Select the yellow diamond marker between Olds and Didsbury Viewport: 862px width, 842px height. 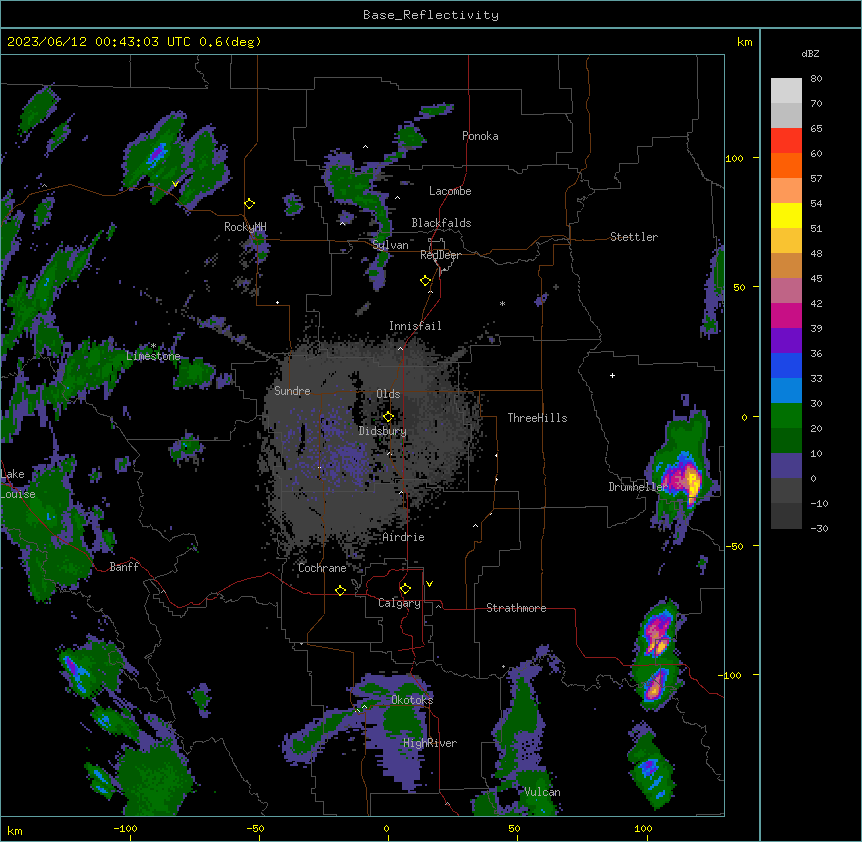(388, 417)
